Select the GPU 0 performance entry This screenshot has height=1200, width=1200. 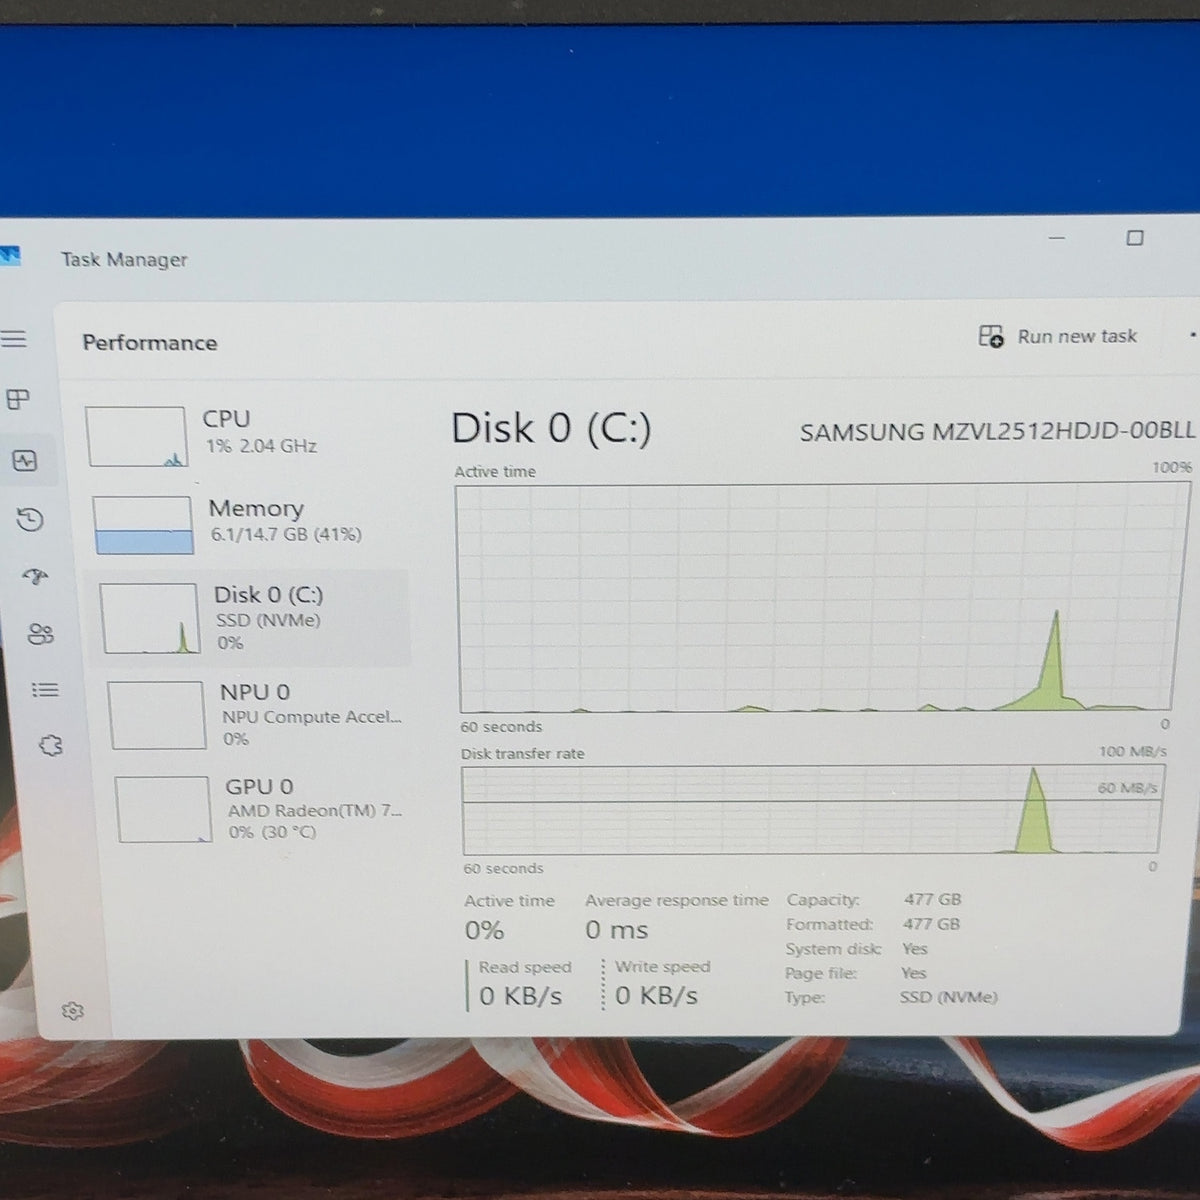coord(262,809)
